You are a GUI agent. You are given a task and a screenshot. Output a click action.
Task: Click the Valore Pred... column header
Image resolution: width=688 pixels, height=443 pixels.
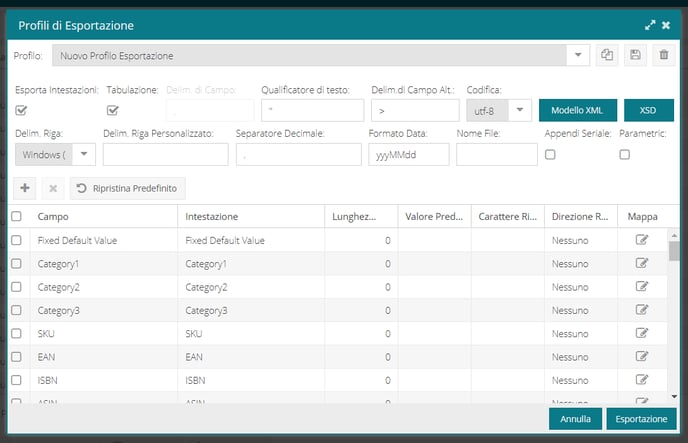coord(434,216)
